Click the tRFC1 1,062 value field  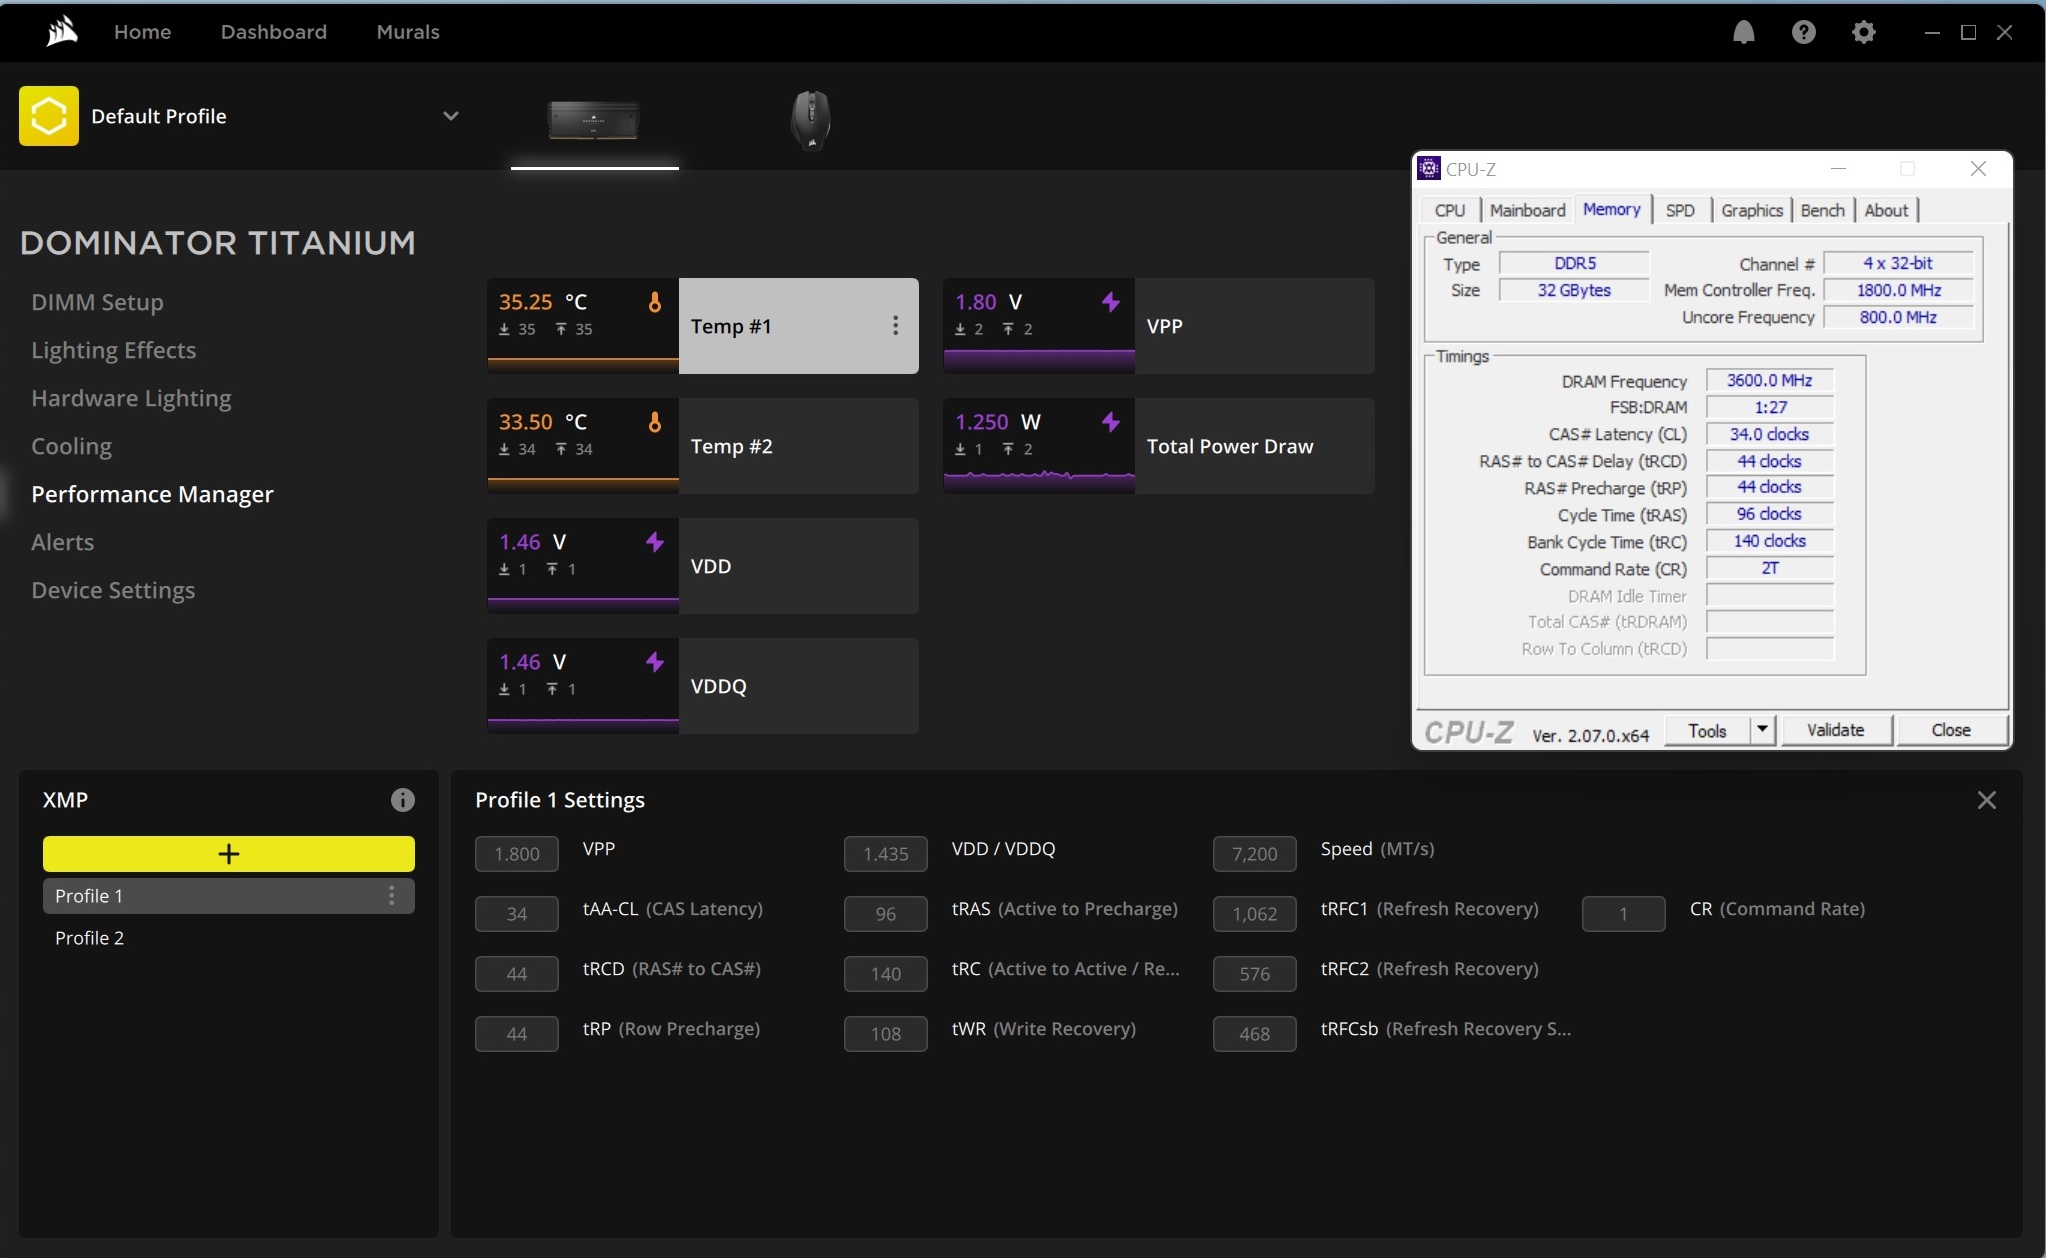[1255, 914]
